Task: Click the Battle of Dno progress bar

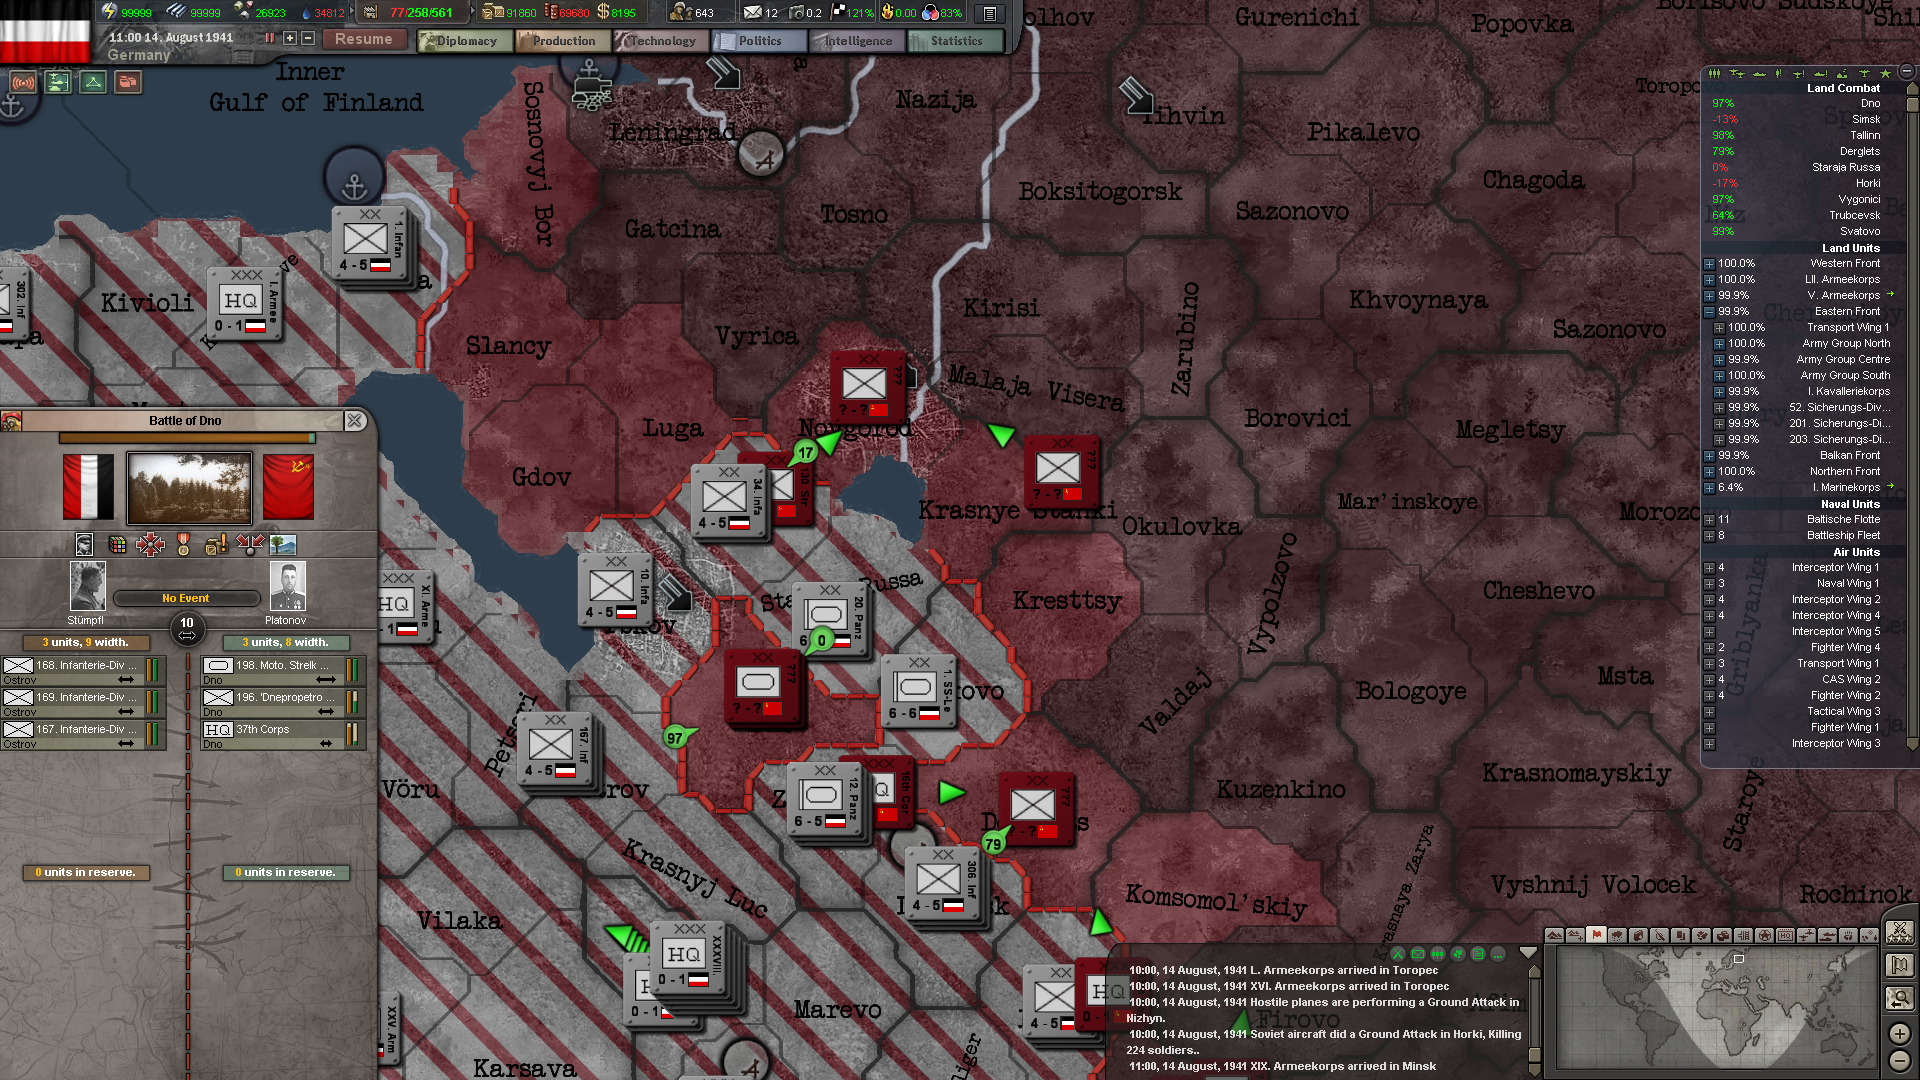Action: click(x=187, y=438)
